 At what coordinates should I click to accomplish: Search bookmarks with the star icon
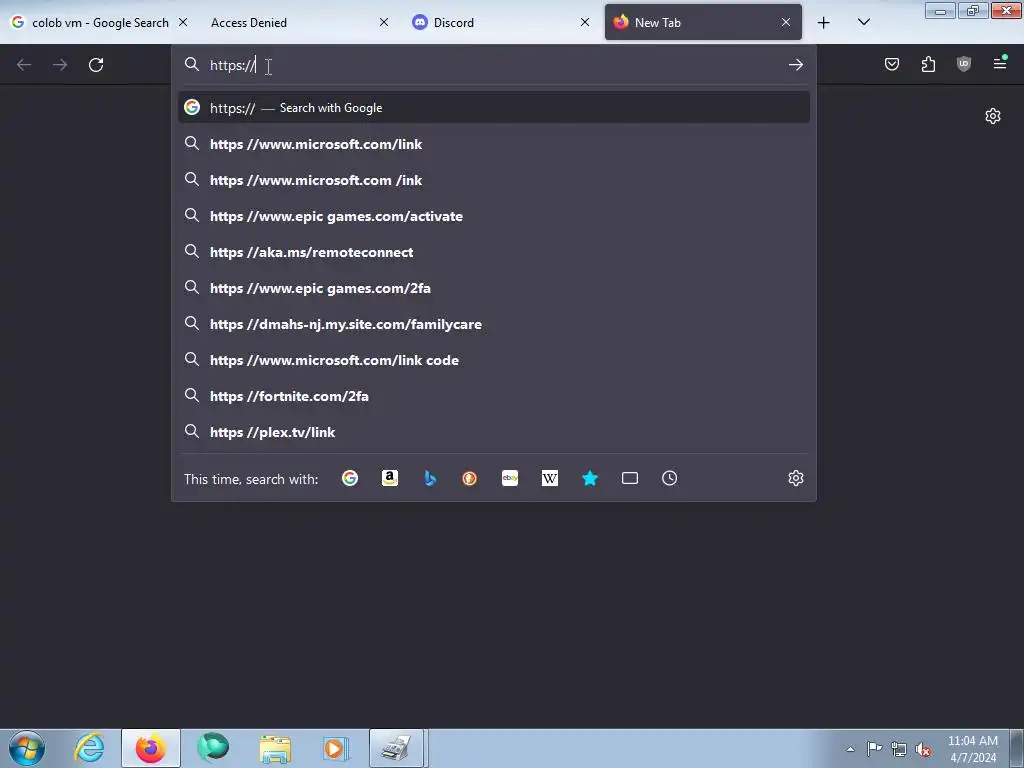click(x=590, y=478)
